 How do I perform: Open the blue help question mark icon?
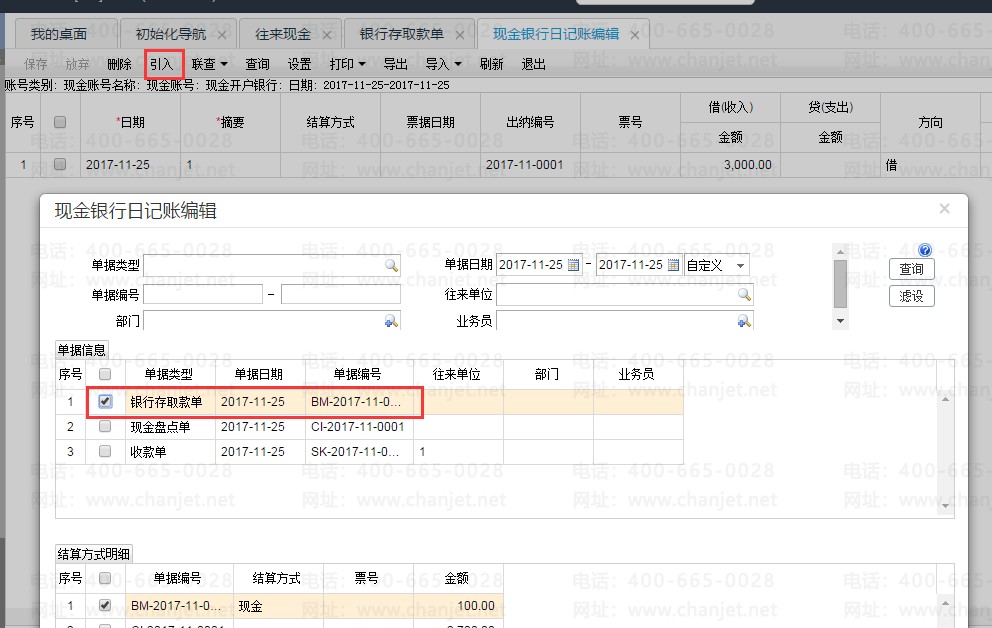pos(924,250)
